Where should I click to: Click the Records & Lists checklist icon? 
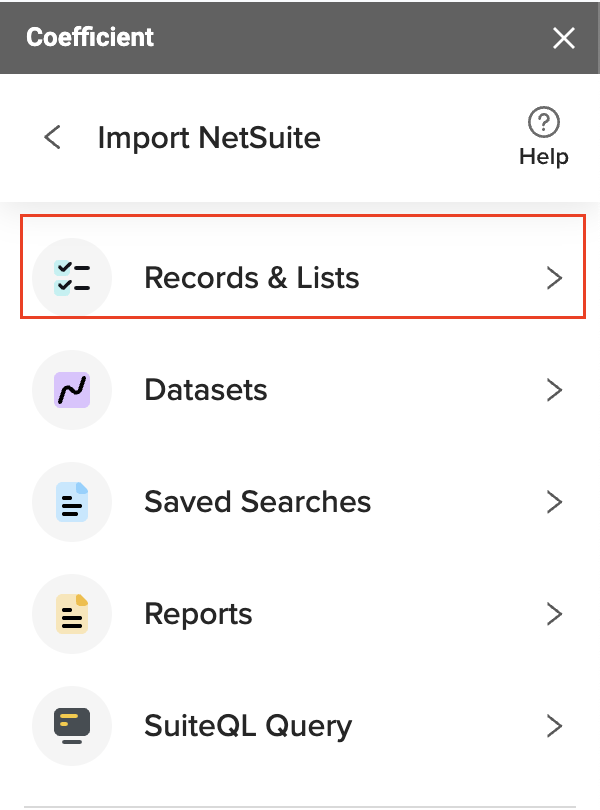point(72,278)
